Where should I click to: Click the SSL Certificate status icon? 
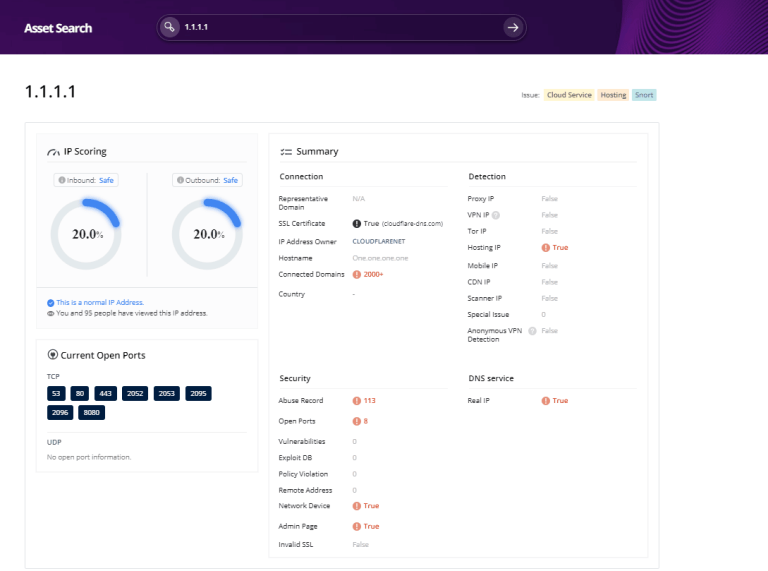click(x=357, y=223)
